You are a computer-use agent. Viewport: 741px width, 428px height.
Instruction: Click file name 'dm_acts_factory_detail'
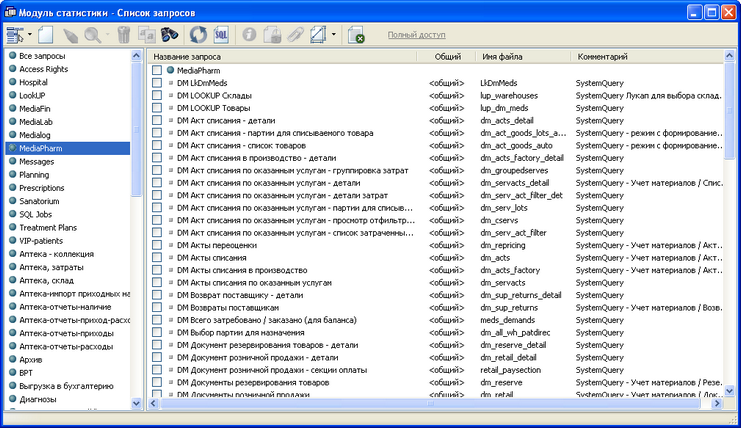pyautogui.click(x=522, y=158)
